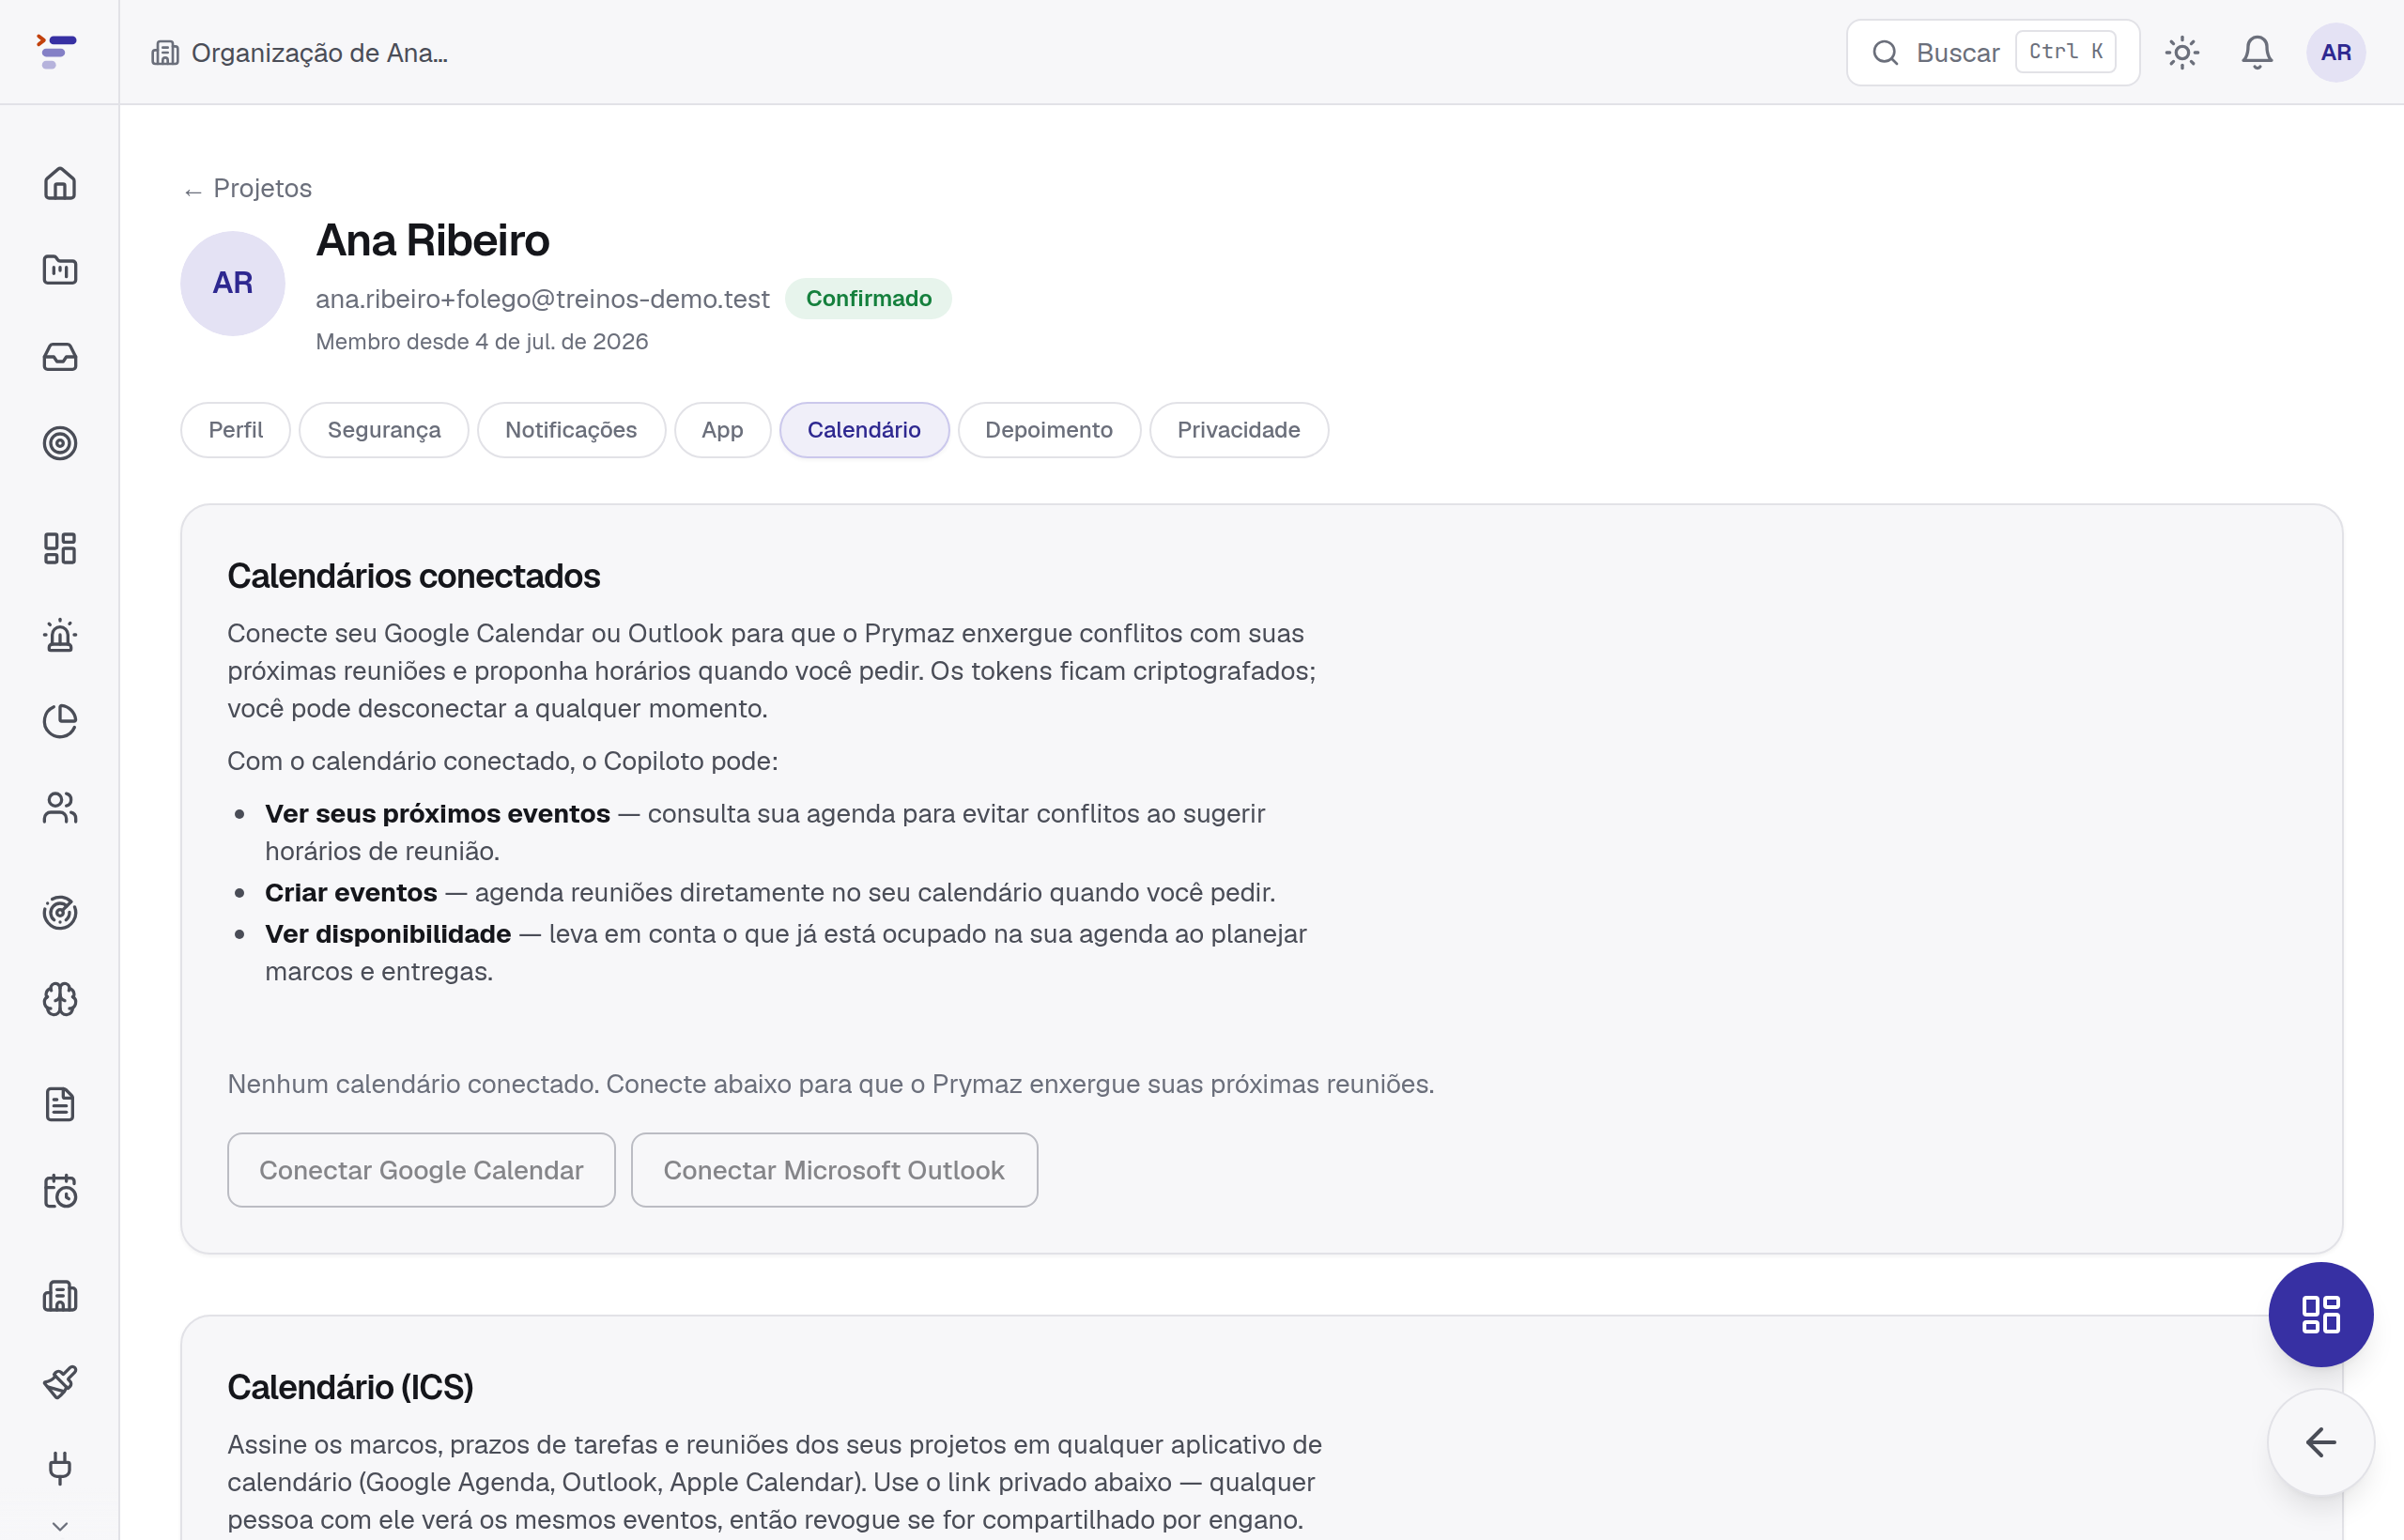Image resolution: width=2404 pixels, height=1540 pixels.
Task: Switch to the Segurança tab
Action: pyautogui.click(x=384, y=430)
